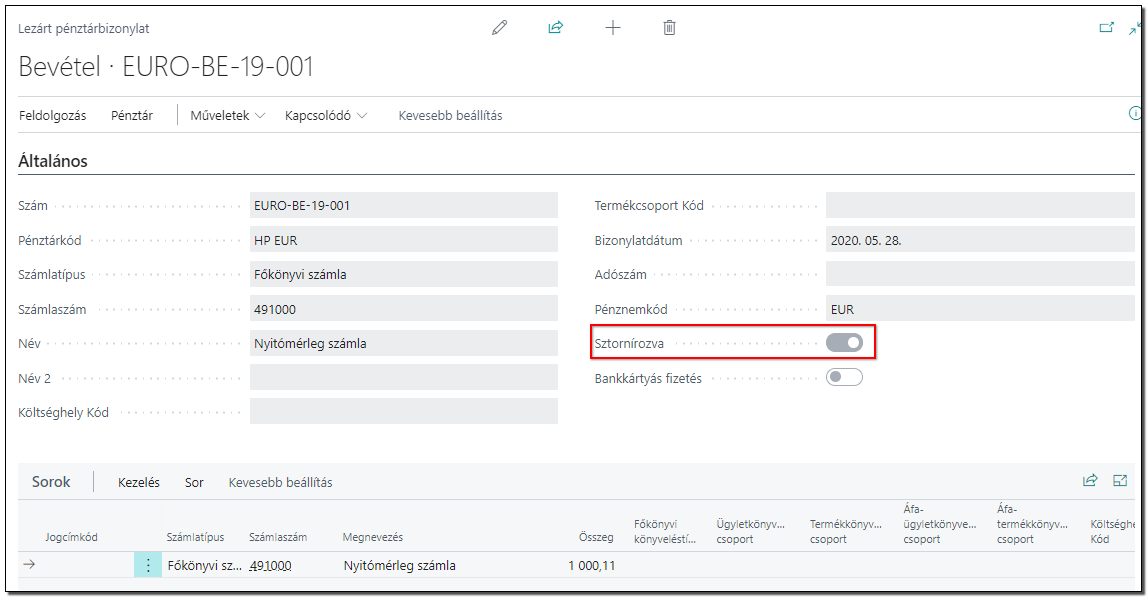Click the pencil edit icon
This screenshot has height=598, width=1148.
(x=499, y=28)
